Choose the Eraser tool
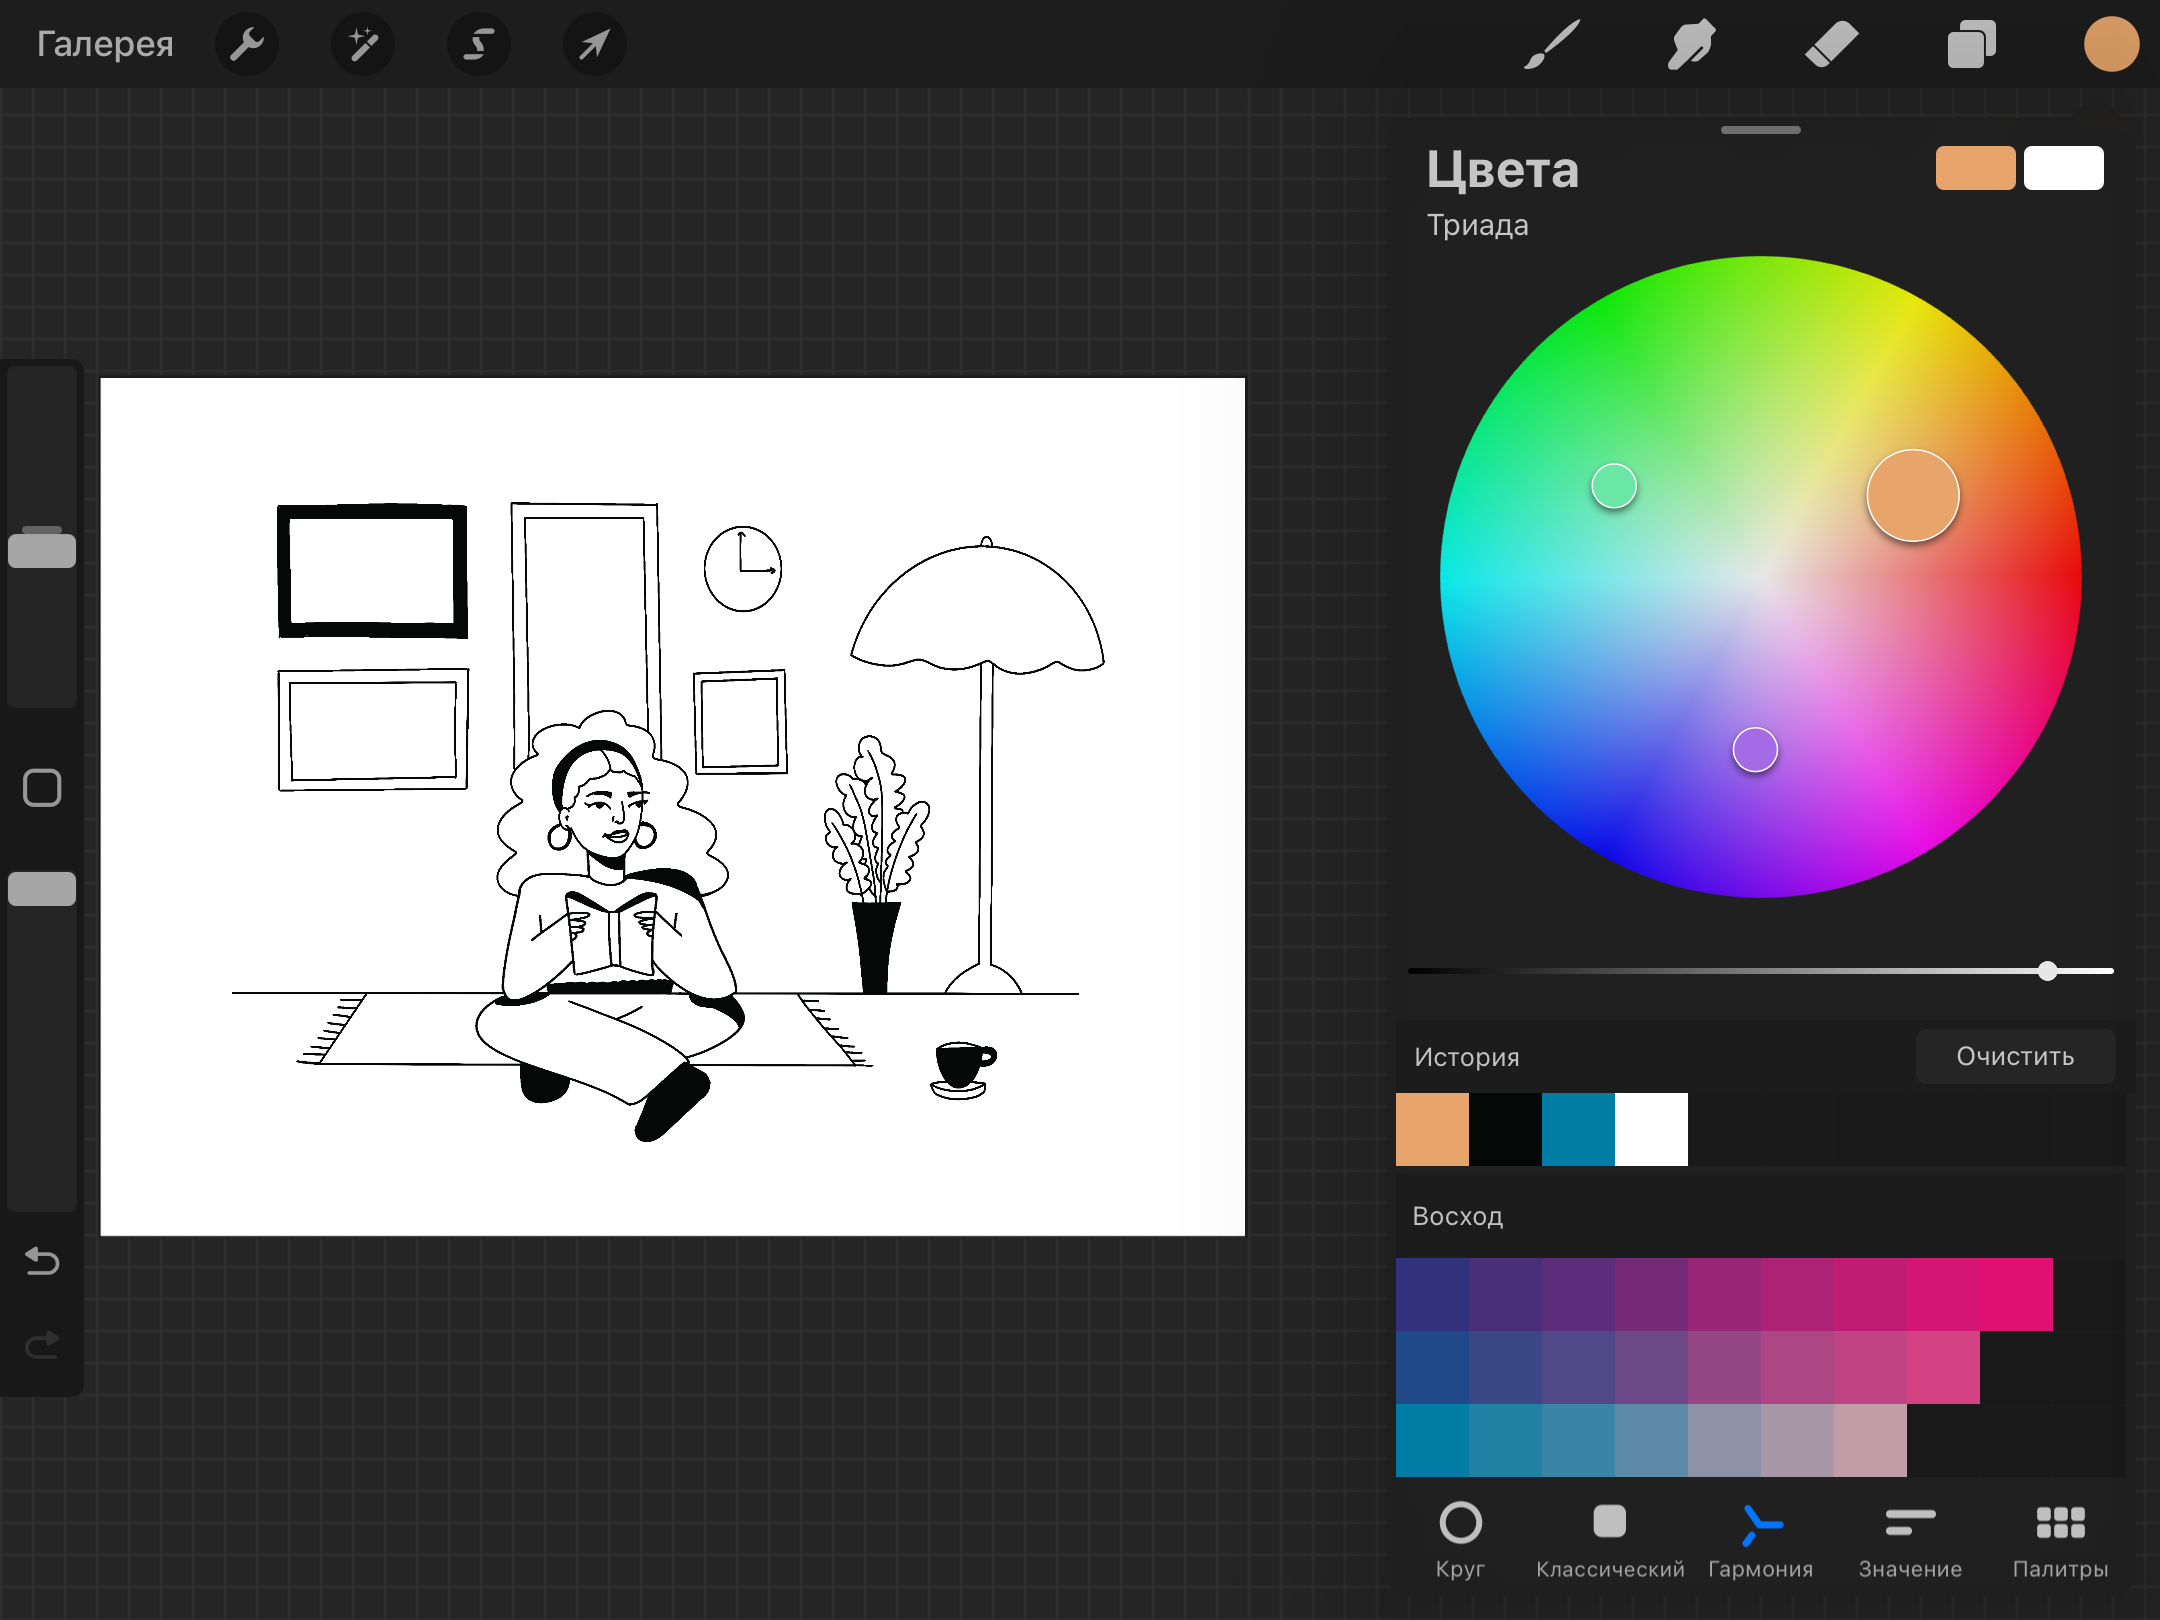The height and width of the screenshot is (1620, 2160). click(1831, 44)
